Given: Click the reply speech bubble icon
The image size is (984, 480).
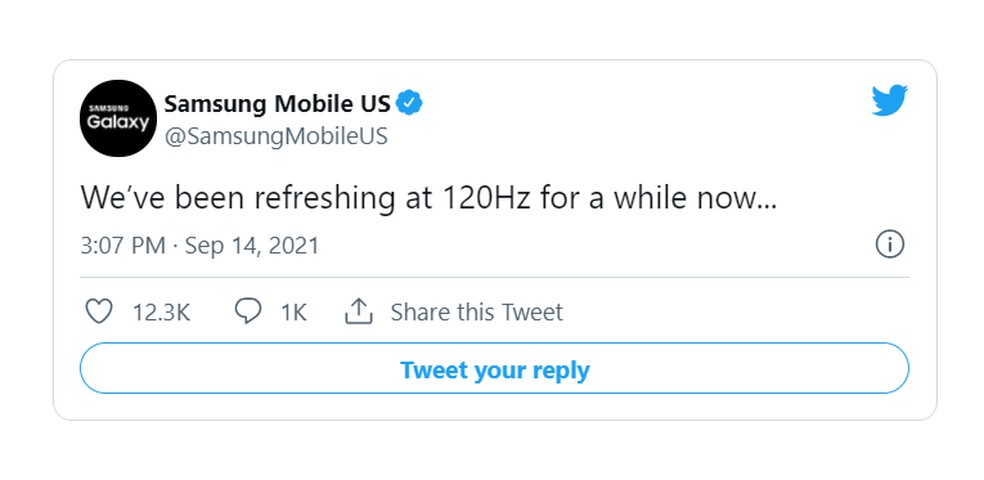Looking at the screenshot, I should pyautogui.click(x=247, y=312).
